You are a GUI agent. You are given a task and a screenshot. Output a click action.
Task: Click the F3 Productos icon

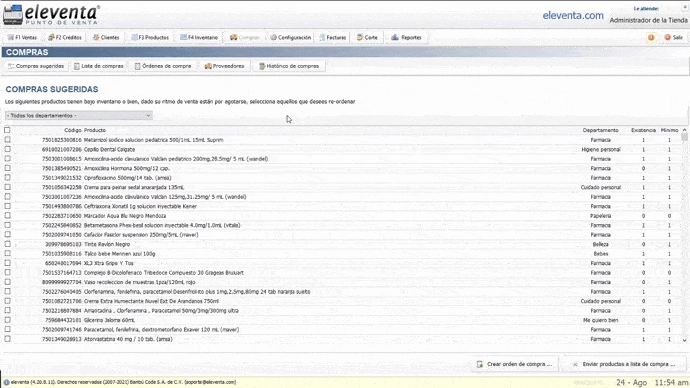tap(134, 37)
